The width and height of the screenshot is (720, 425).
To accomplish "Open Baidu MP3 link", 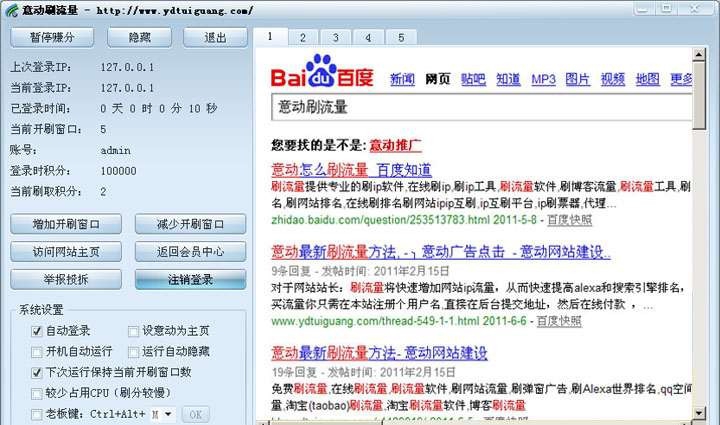I will [x=543, y=79].
